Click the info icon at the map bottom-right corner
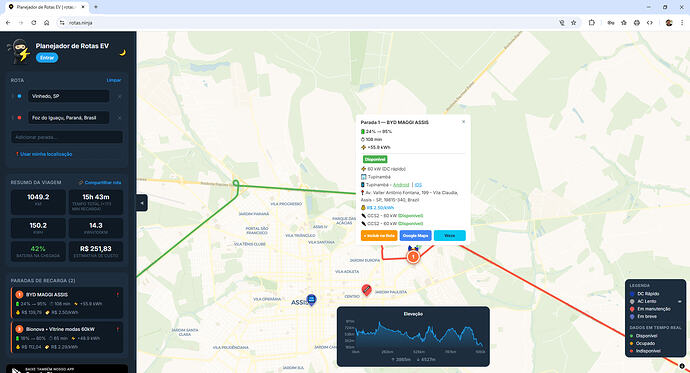Viewport: 690px width, 373px height. click(682, 366)
